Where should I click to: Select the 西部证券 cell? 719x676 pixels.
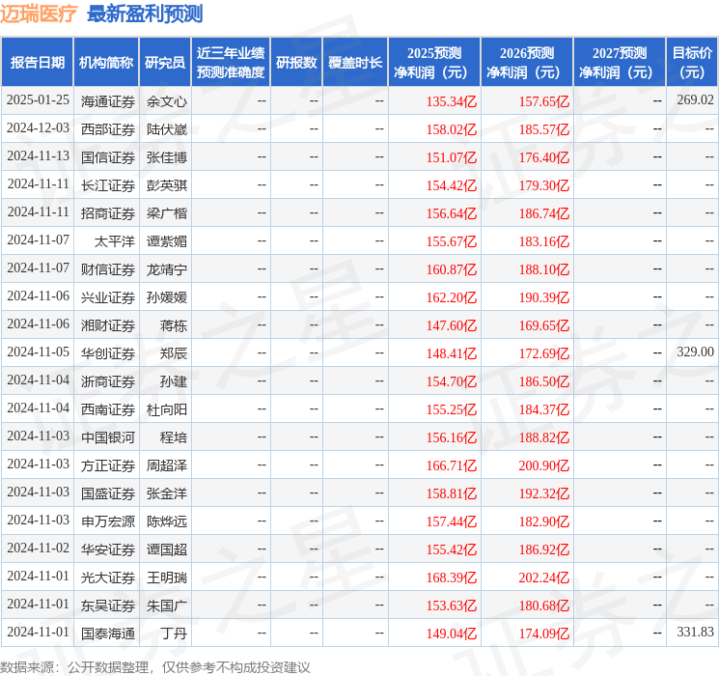click(x=108, y=129)
